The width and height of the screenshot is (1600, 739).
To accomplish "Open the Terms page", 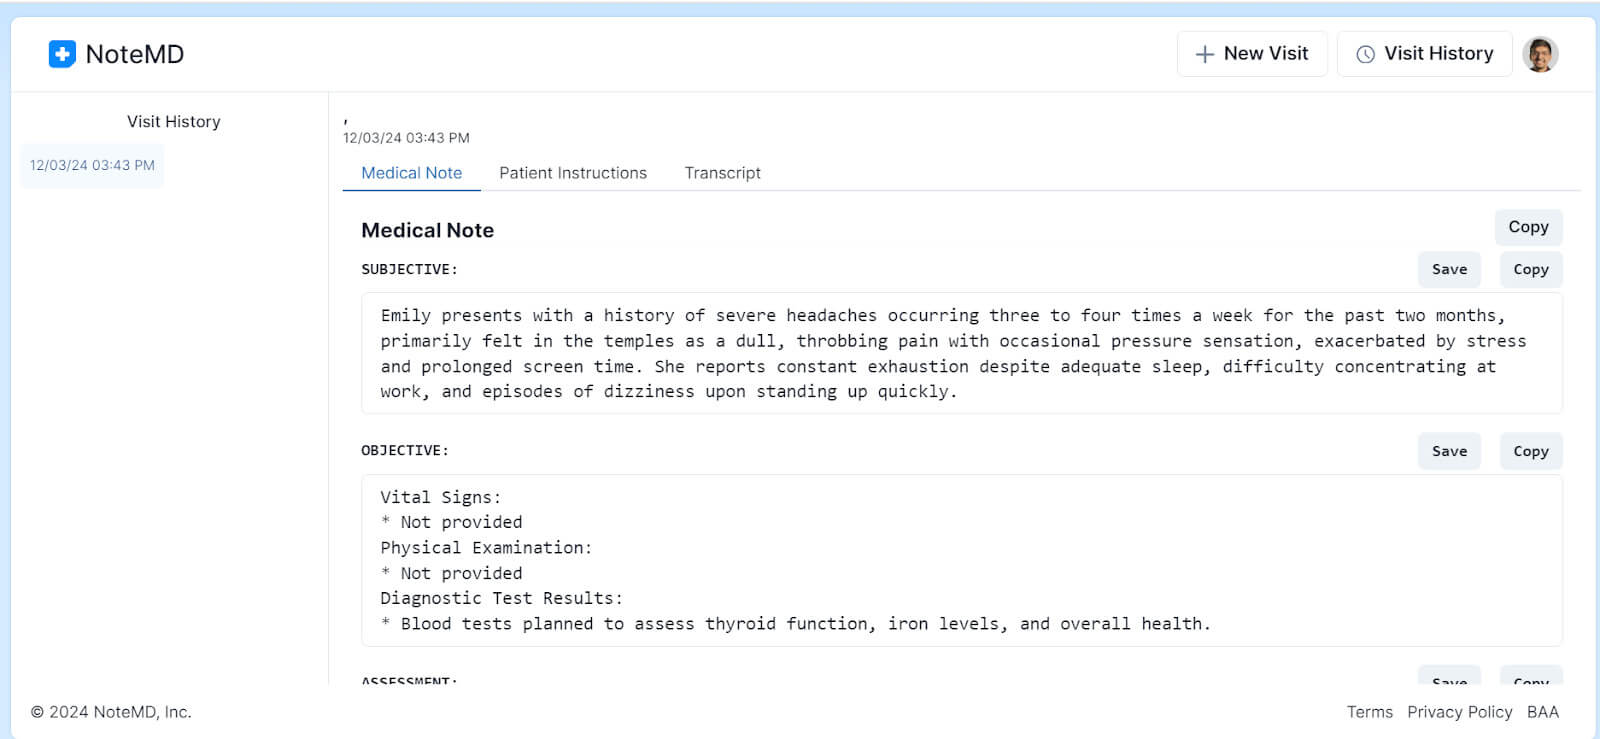I will click(1369, 712).
